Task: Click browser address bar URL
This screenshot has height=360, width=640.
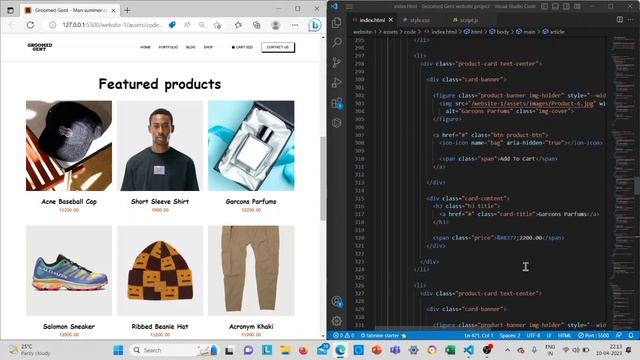Action: tap(112, 25)
